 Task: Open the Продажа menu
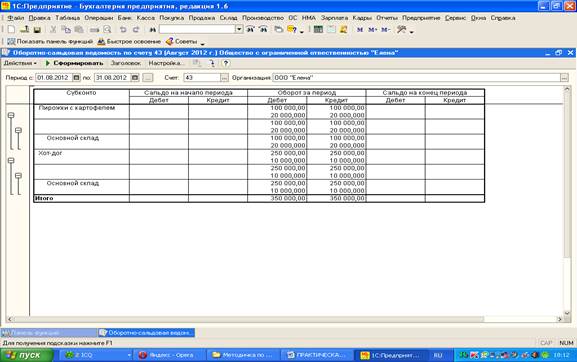202,18
